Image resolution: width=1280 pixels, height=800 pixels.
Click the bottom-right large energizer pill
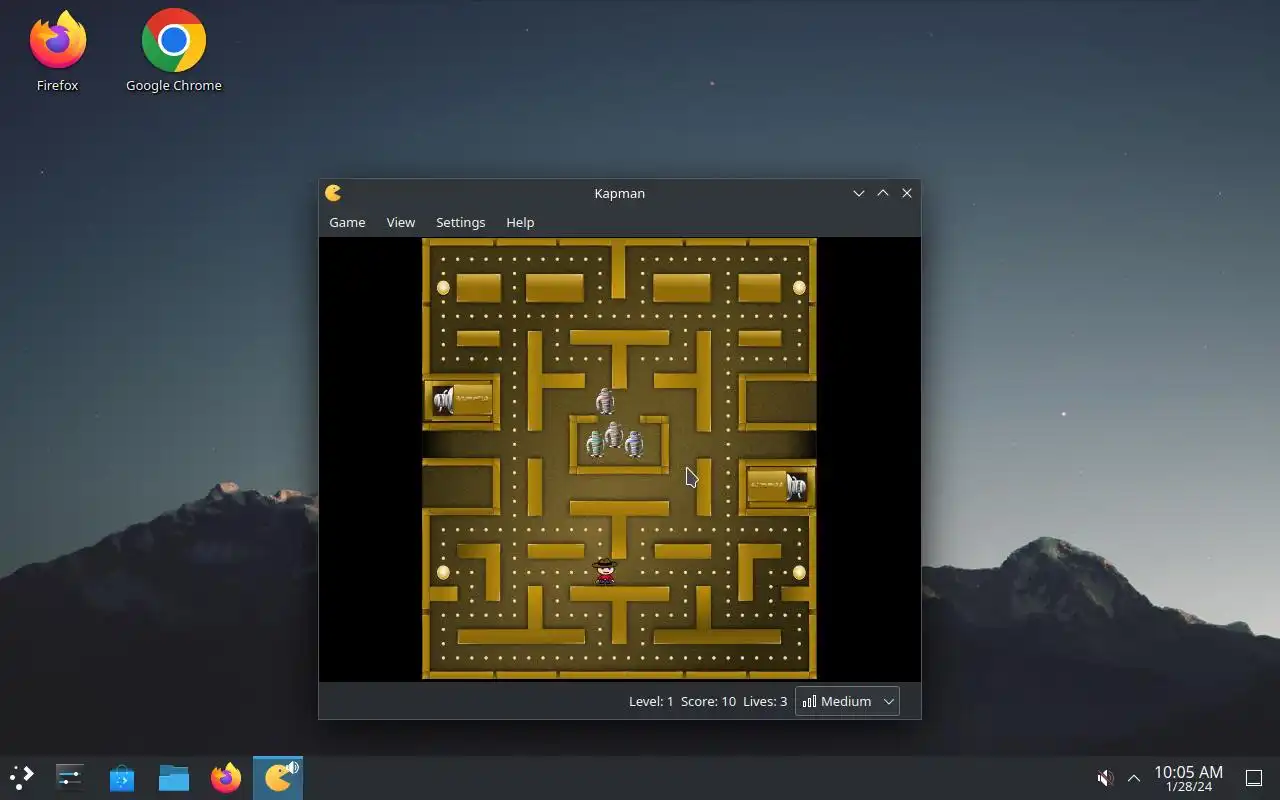click(799, 573)
